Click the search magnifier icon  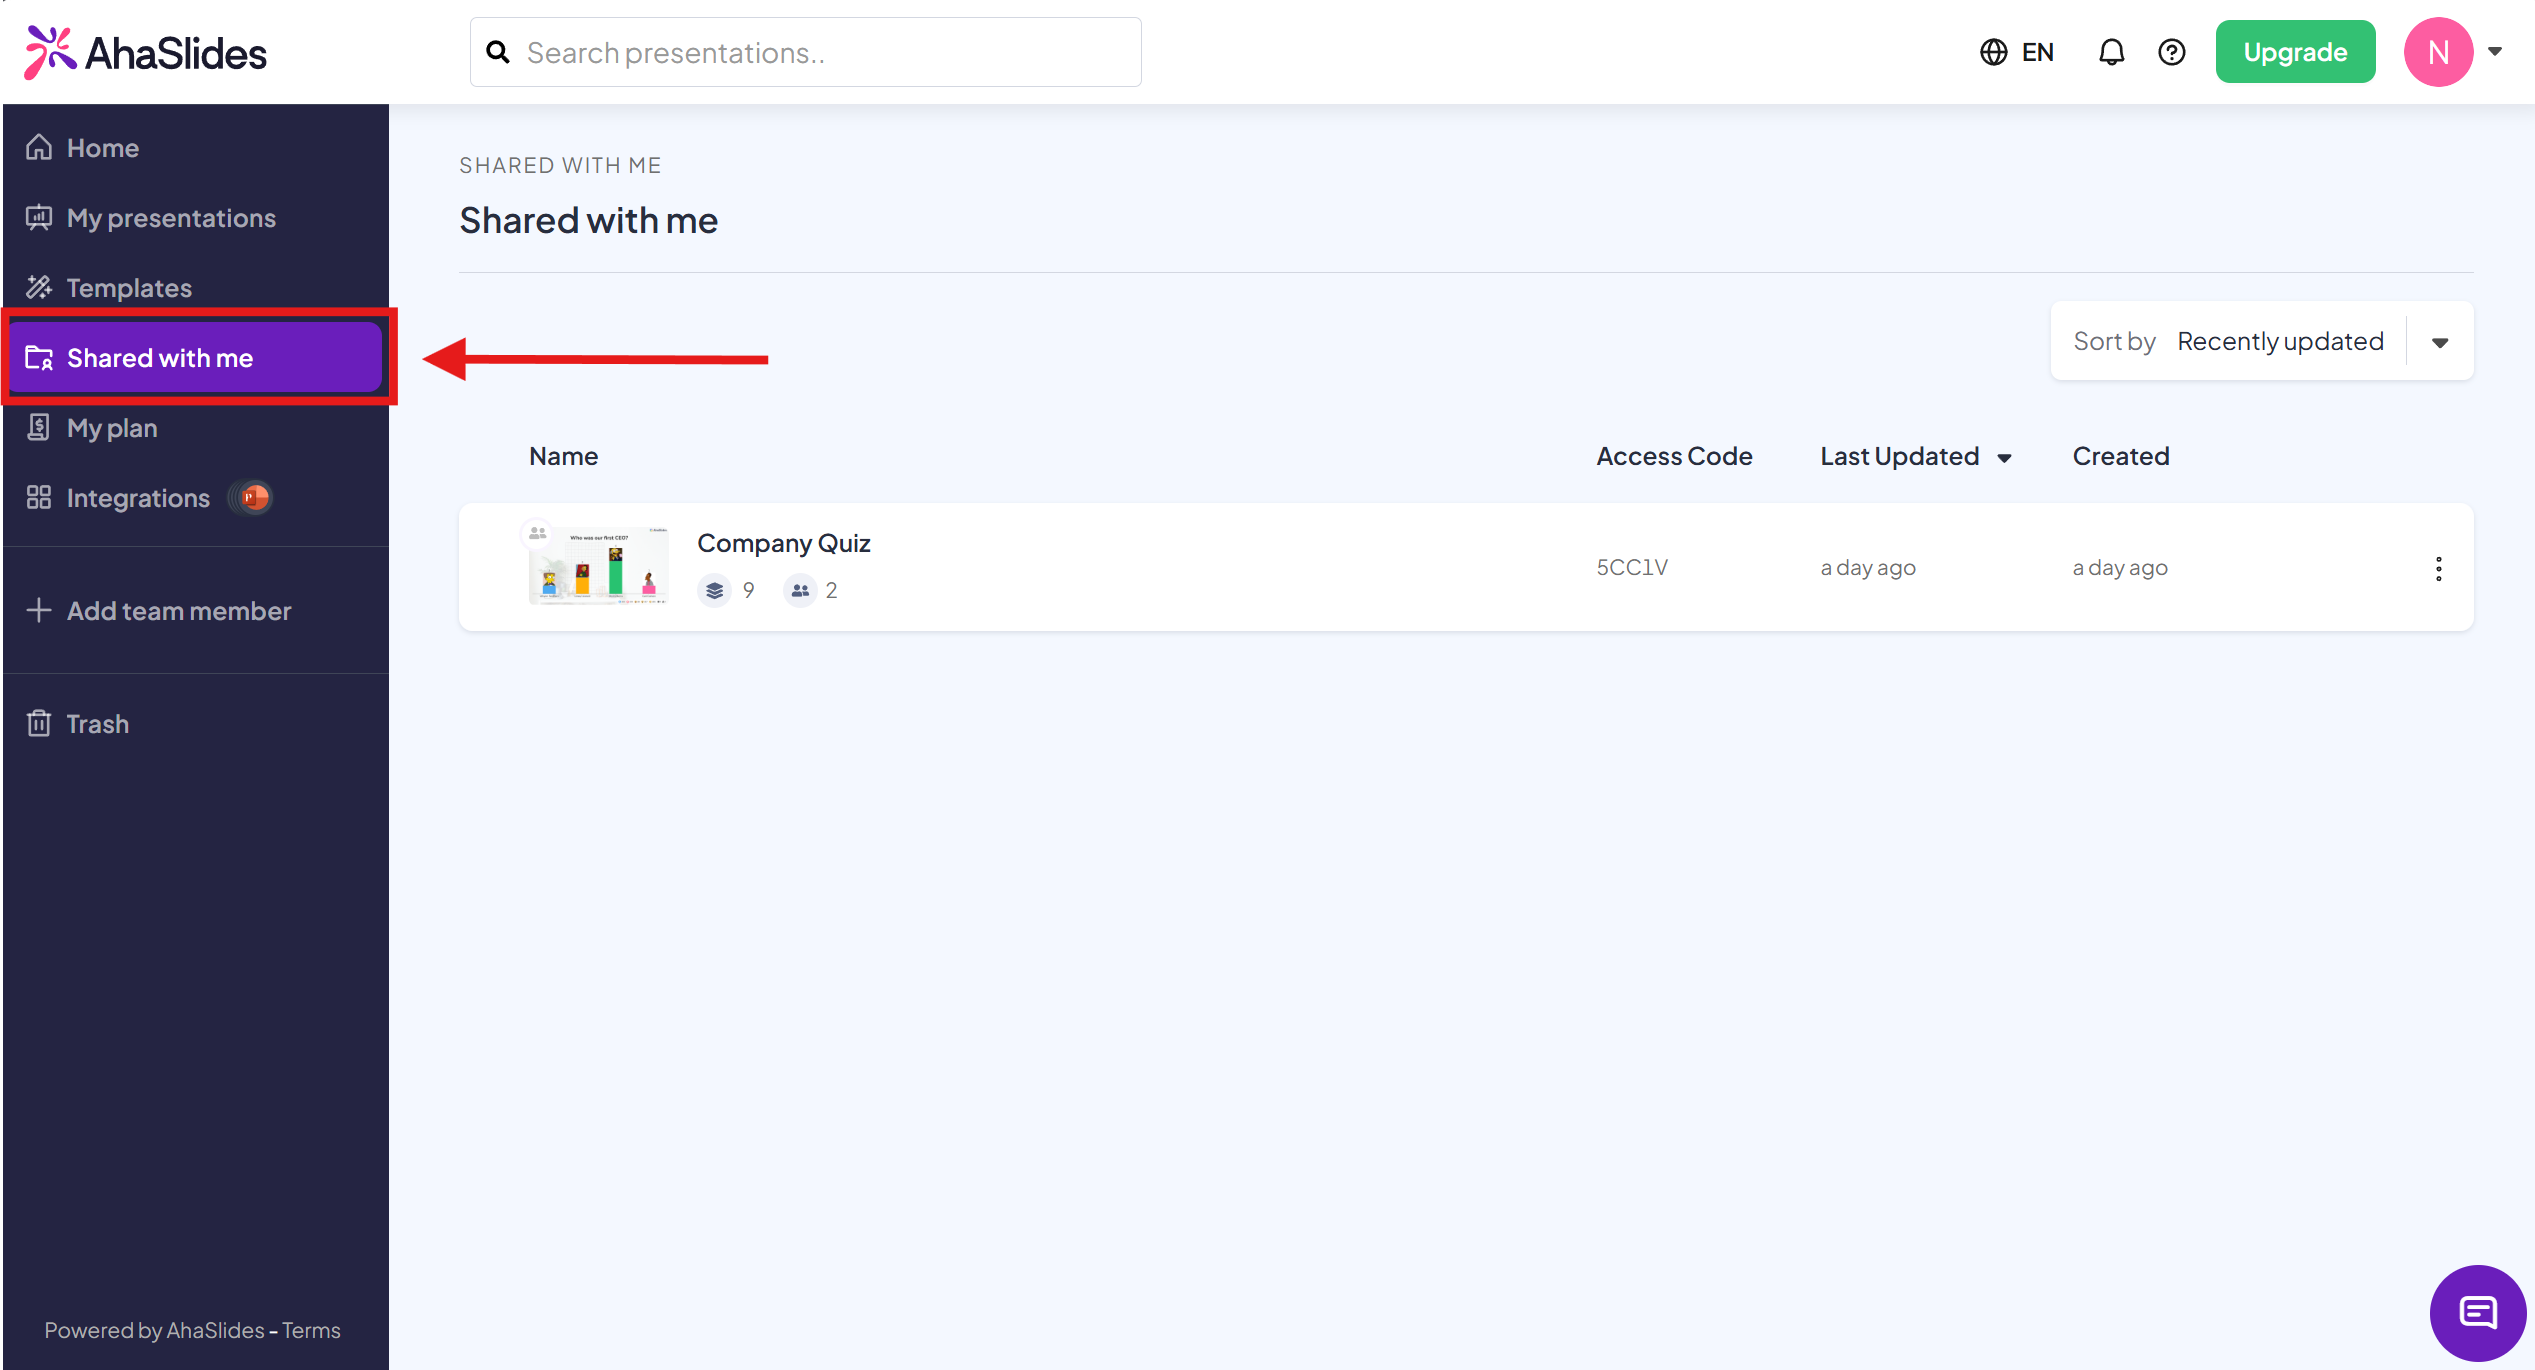click(498, 52)
